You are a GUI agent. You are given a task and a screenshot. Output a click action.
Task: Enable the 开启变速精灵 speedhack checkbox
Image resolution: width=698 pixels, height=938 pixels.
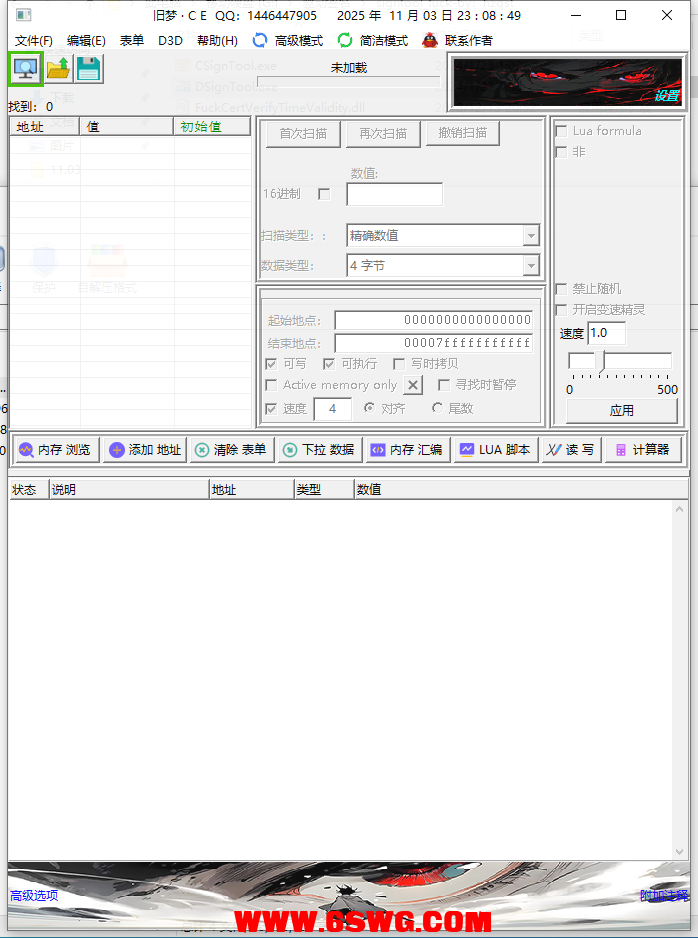click(x=561, y=310)
